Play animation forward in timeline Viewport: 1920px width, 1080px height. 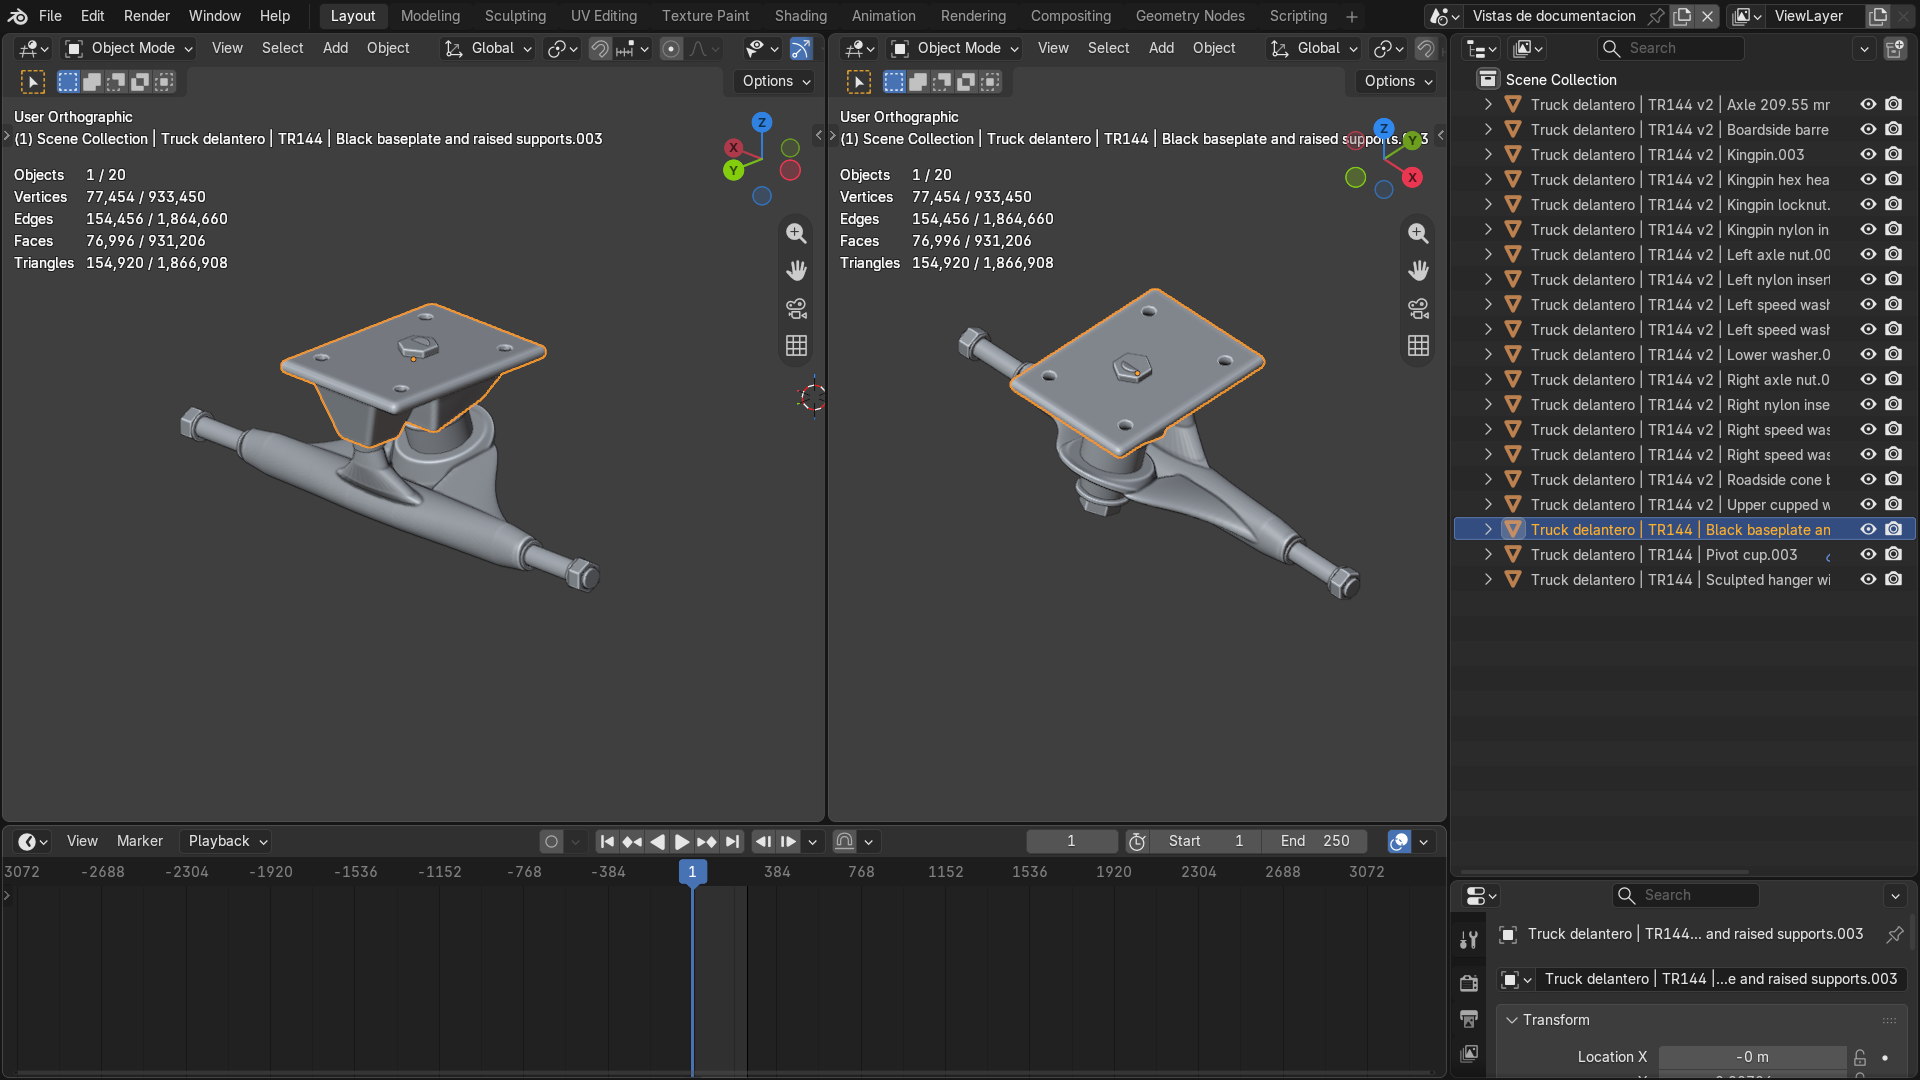(x=682, y=842)
